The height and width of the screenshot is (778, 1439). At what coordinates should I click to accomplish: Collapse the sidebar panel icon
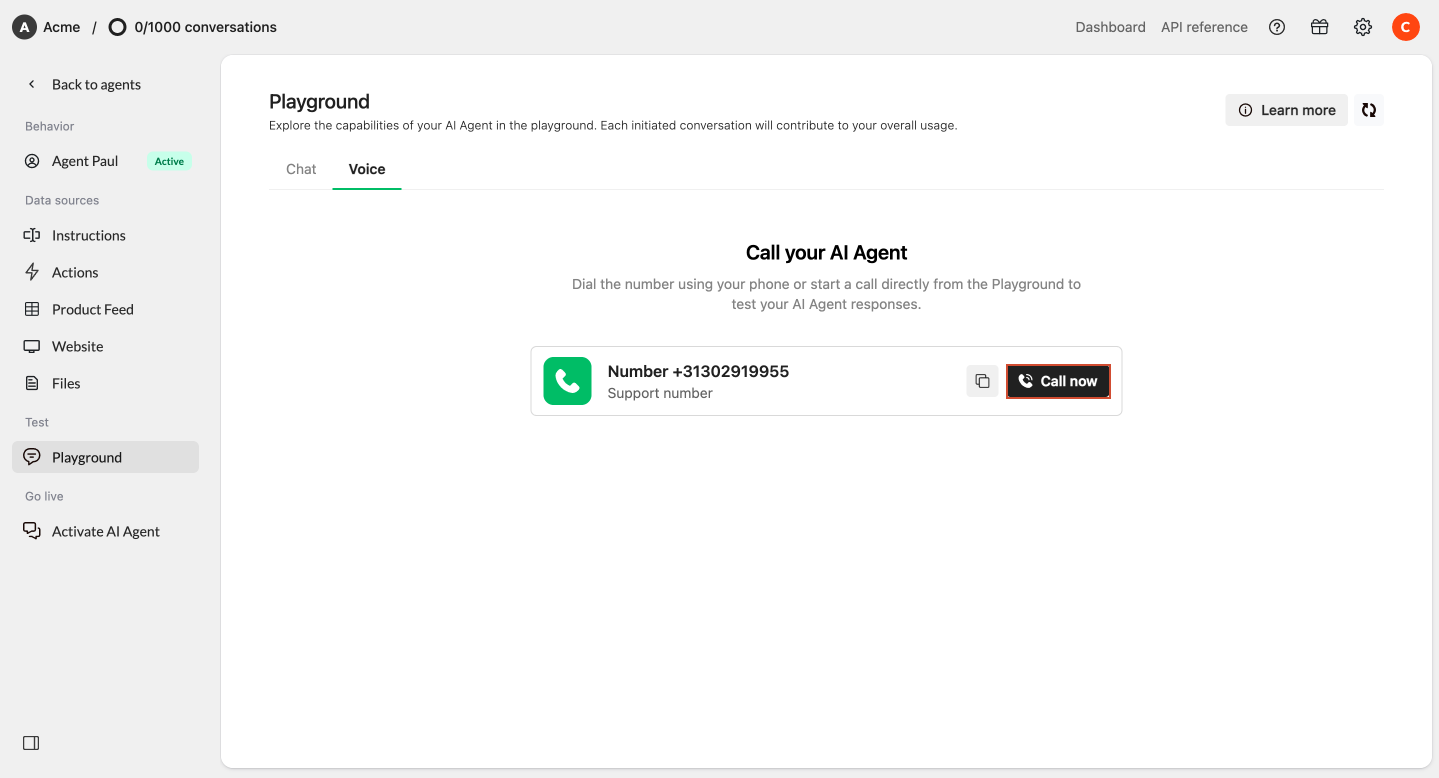(x=31, y=743)
